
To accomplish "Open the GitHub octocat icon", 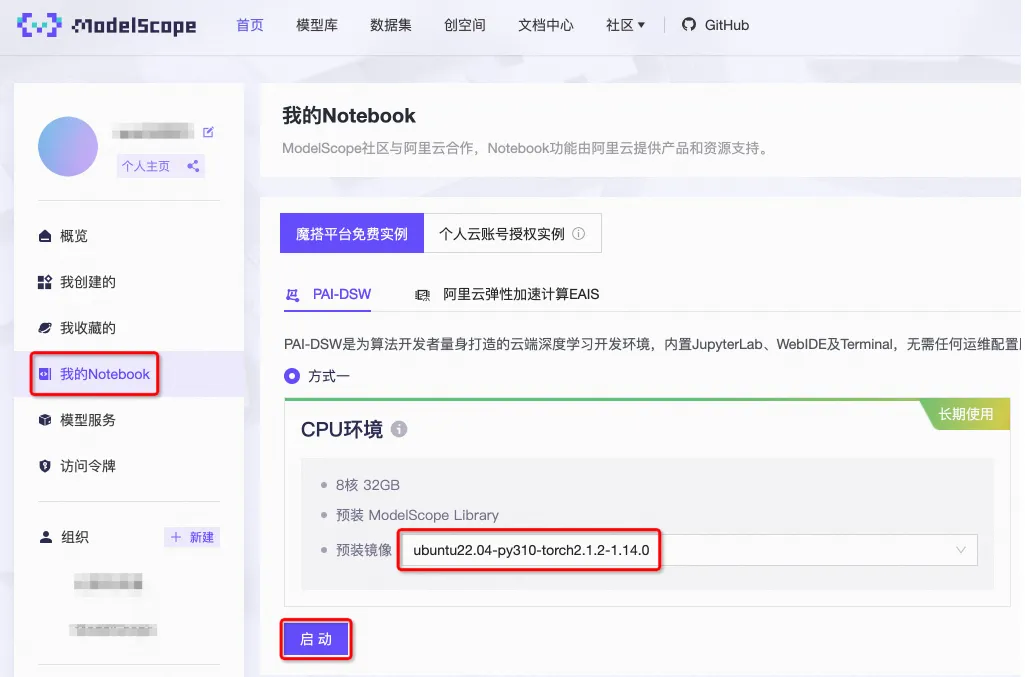I will 688,25.
